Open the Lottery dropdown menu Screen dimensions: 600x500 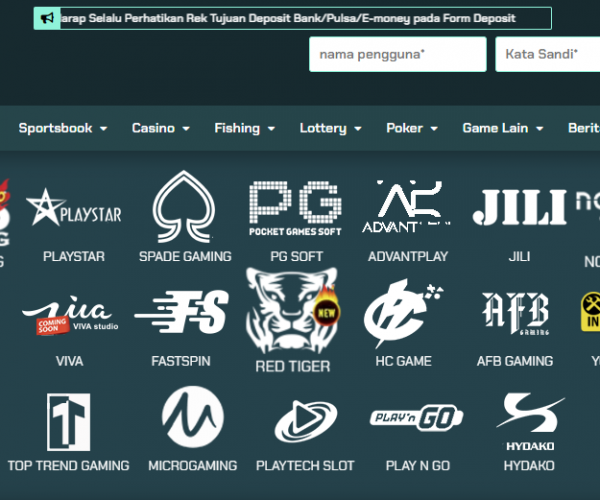click(x=329, y=128)
